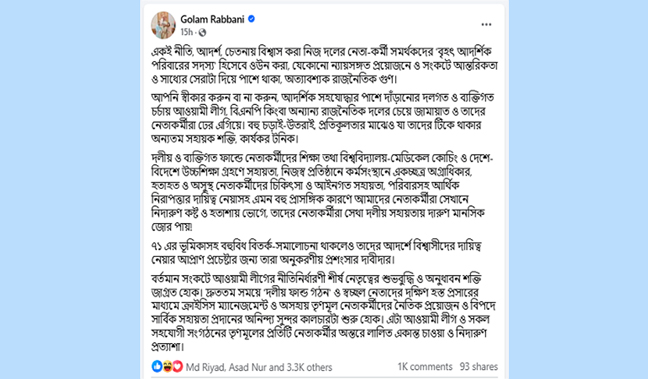Click the first paragraph starting 'একই নীতি'

(324, 65)
